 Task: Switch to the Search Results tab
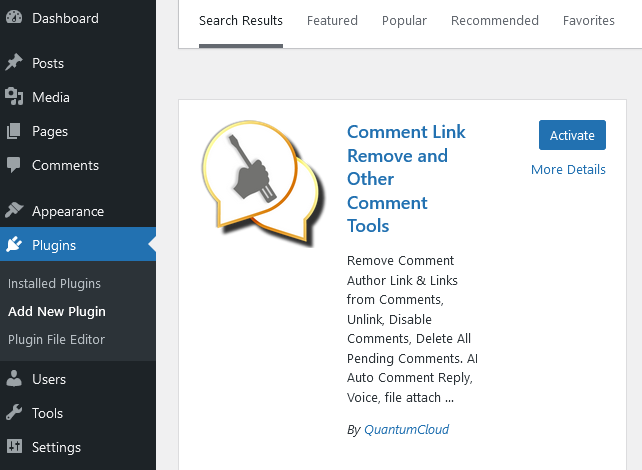pyautogui.click(x=241, y=20)
